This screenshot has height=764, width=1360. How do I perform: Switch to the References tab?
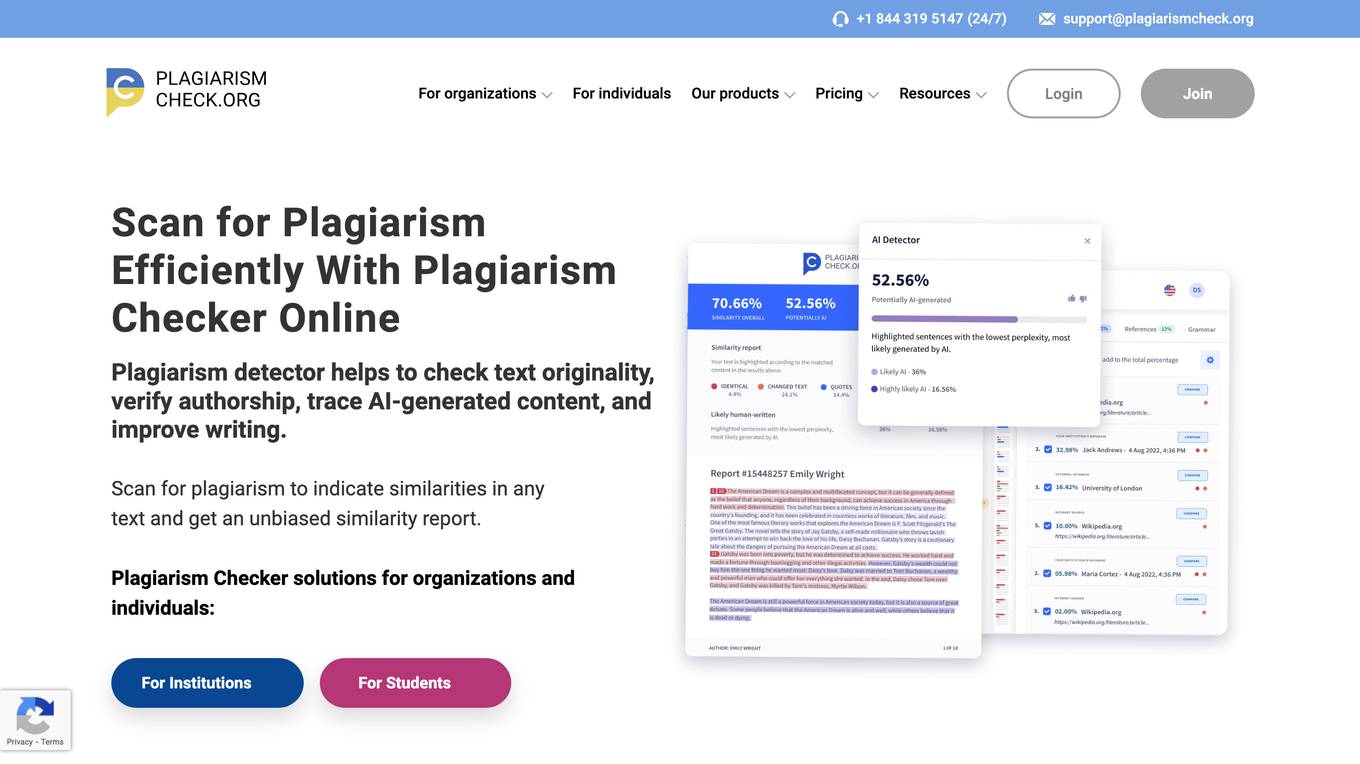1148,329
